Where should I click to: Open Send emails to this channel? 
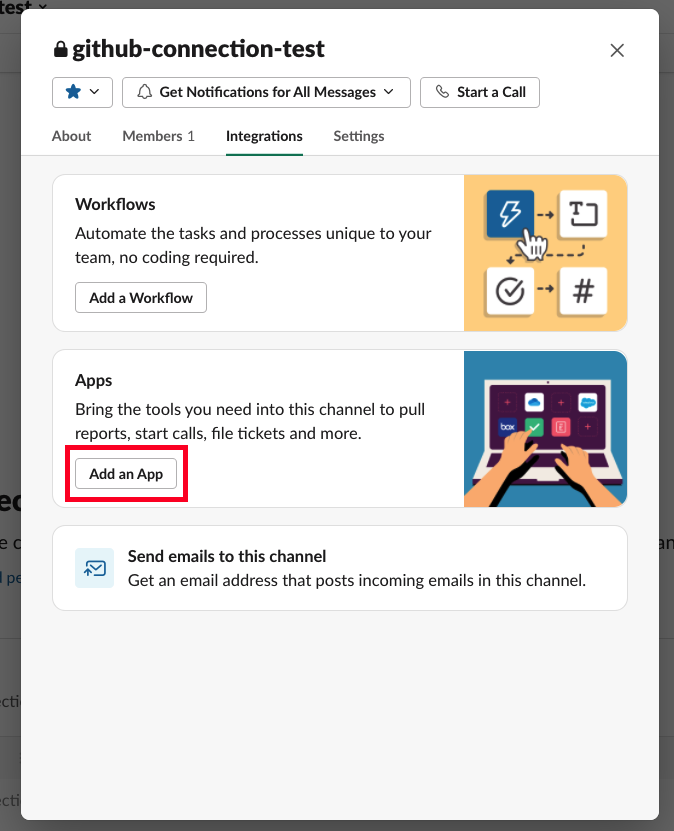340,568
